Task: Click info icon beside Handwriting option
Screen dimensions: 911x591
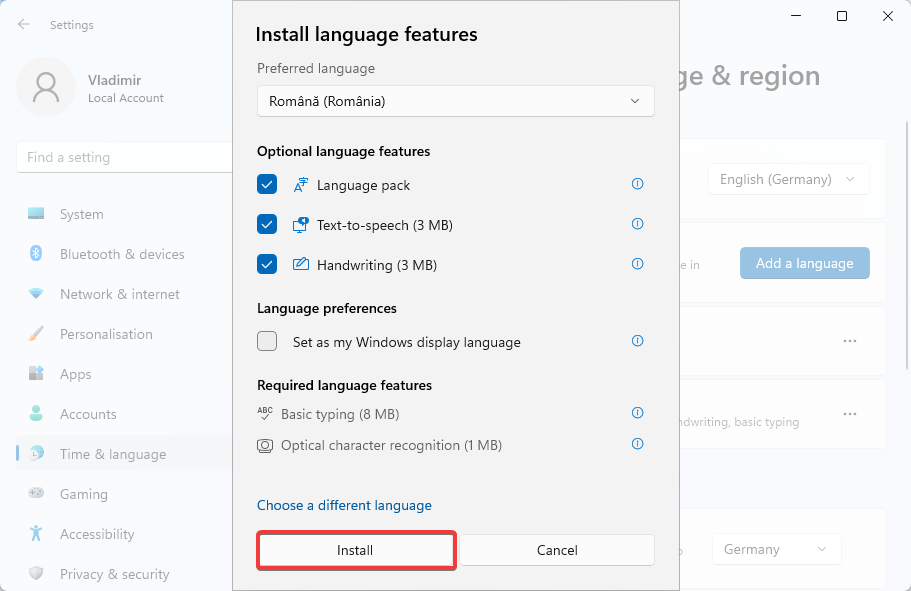Action: tap(637, 264)
